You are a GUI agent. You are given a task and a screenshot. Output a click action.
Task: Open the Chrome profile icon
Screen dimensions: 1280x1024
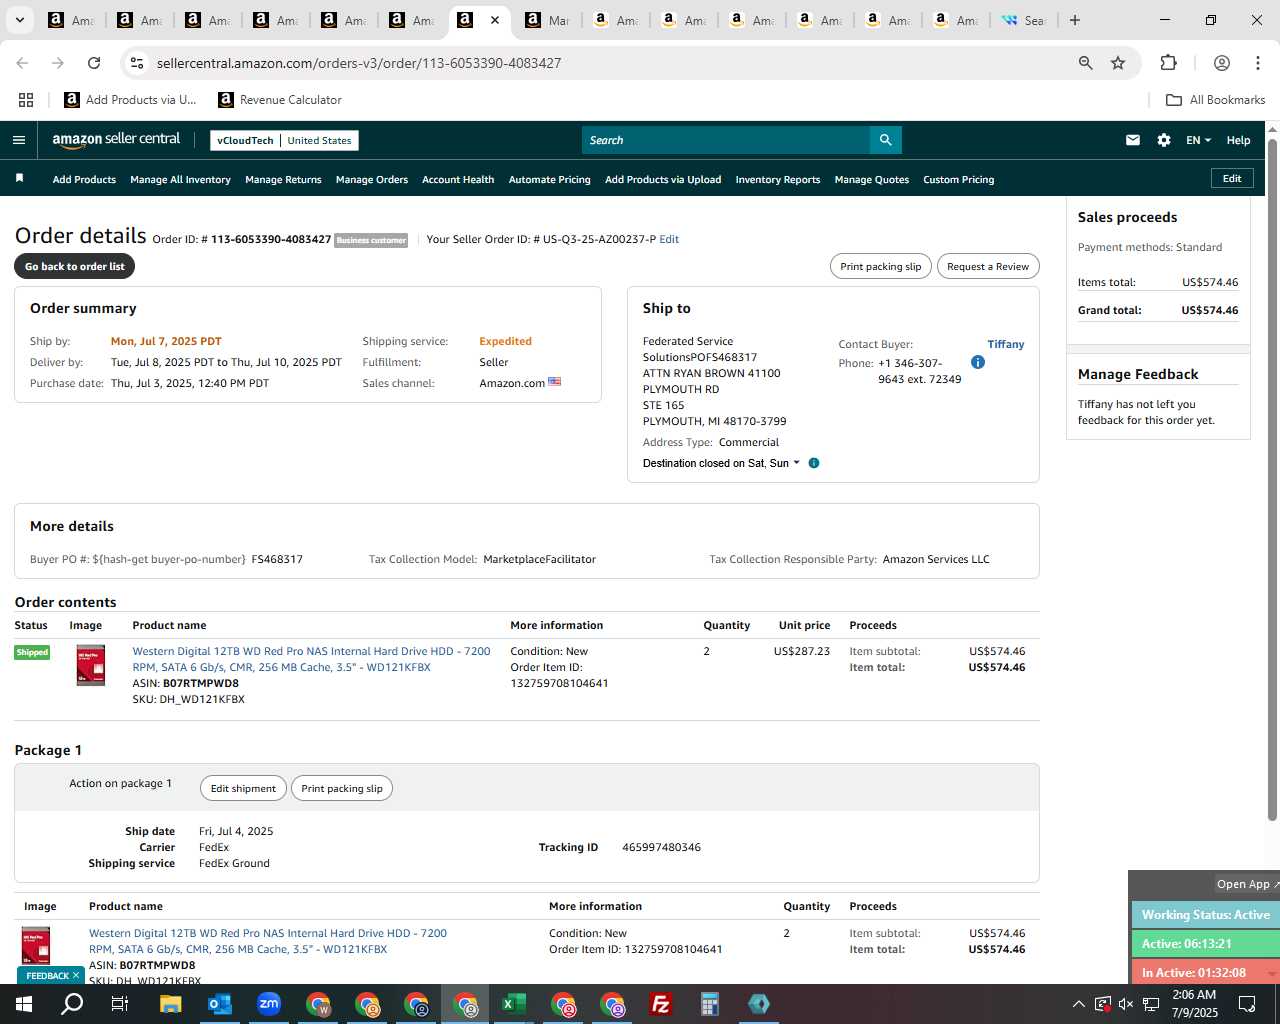(1221, 63)
